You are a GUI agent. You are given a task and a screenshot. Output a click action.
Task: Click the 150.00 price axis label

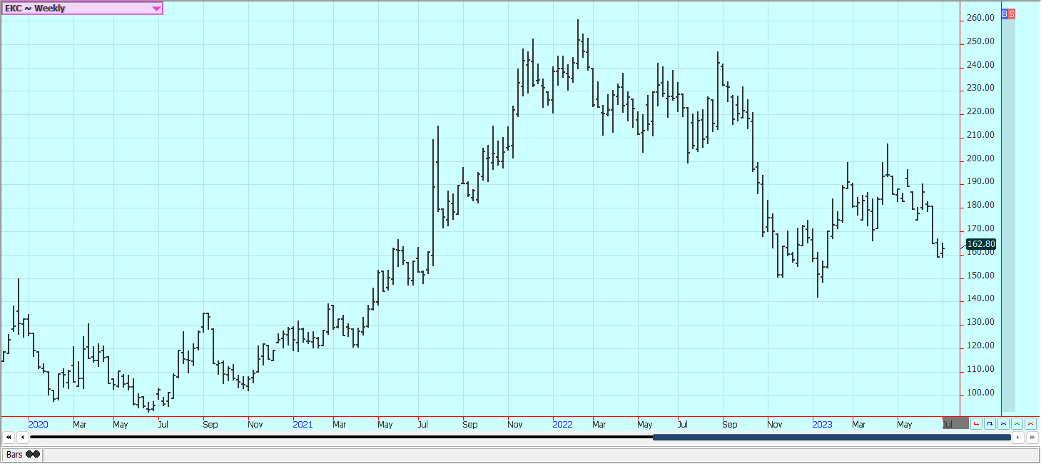coord(981,275)
